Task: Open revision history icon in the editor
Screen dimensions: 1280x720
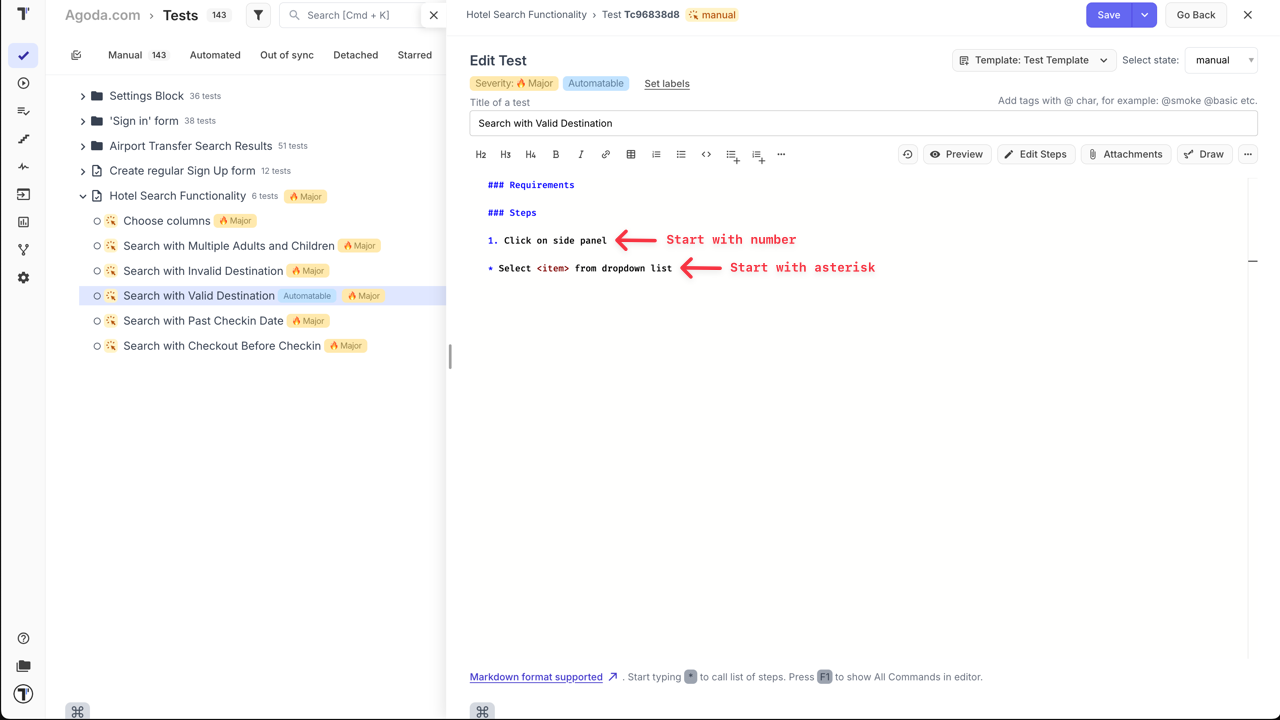Action: point(907,154)
